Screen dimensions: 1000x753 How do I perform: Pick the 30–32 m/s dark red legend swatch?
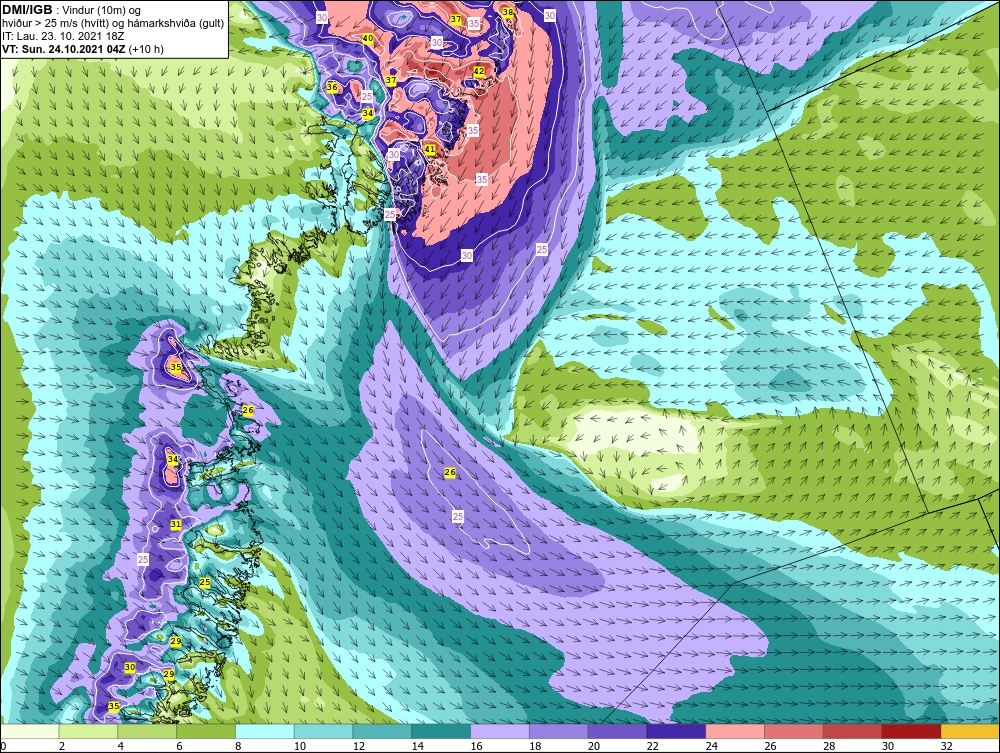911,731
